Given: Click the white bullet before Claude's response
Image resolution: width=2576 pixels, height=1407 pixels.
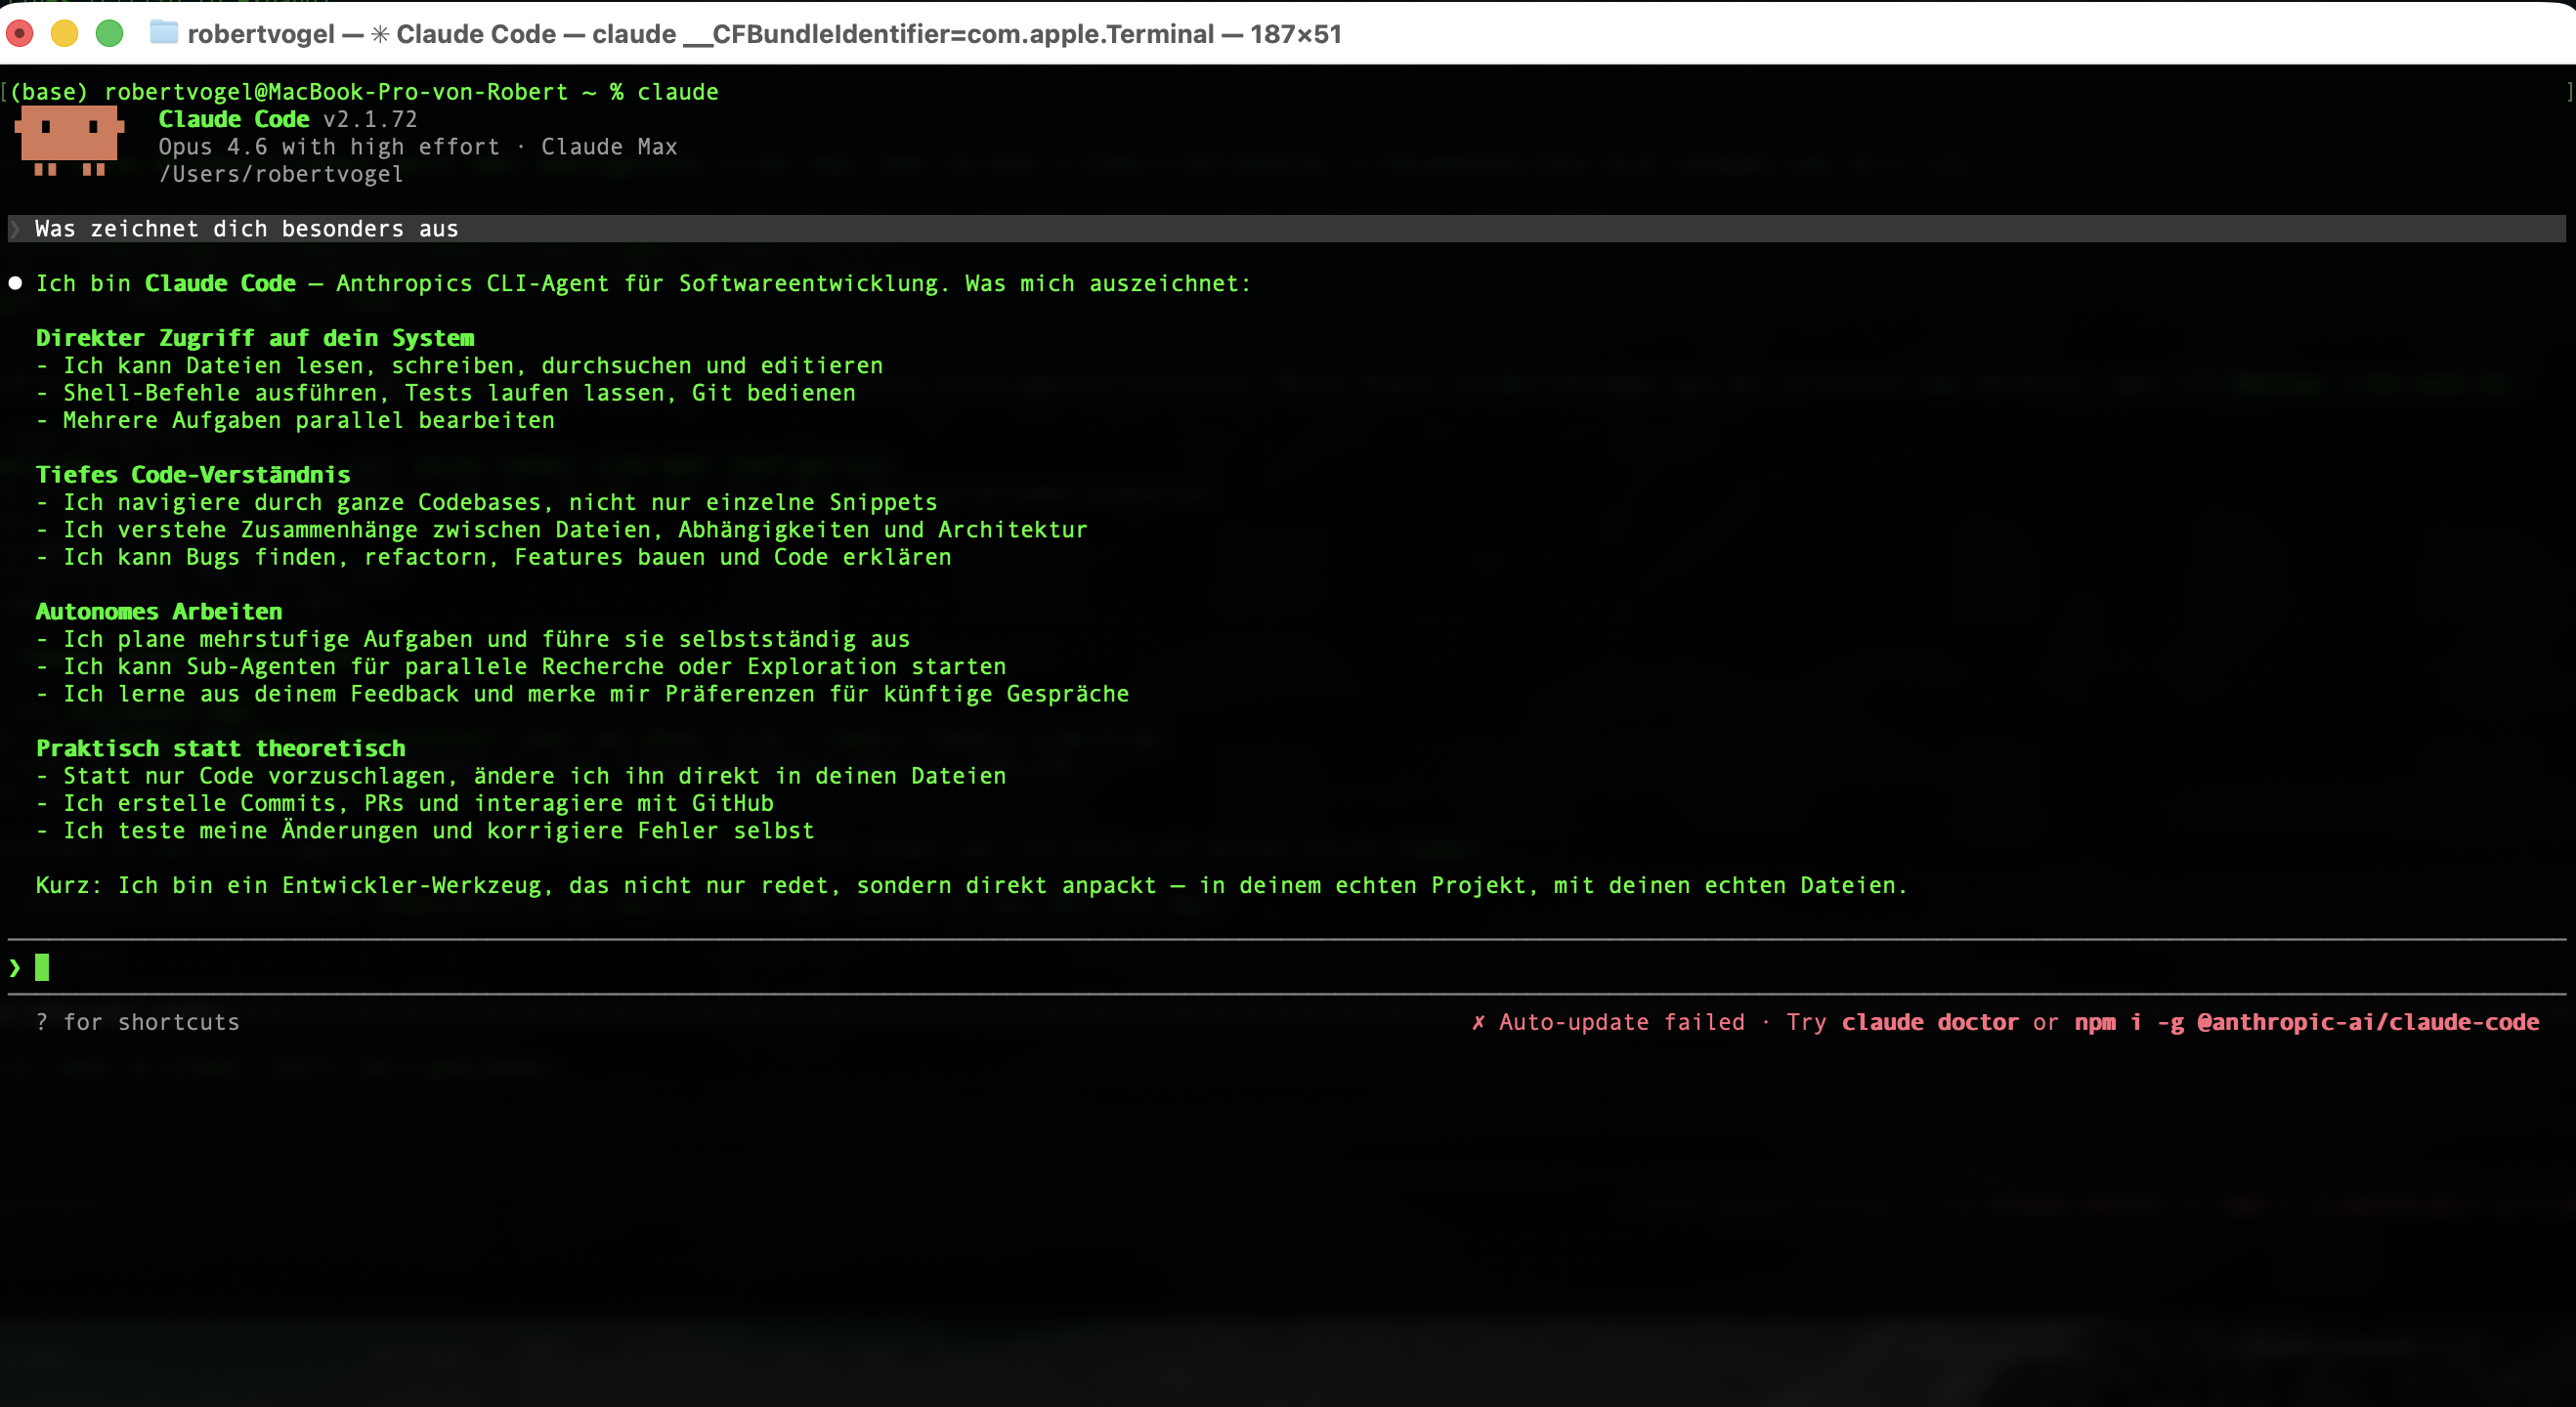Looking at the screenshot, I should [15, 283].
